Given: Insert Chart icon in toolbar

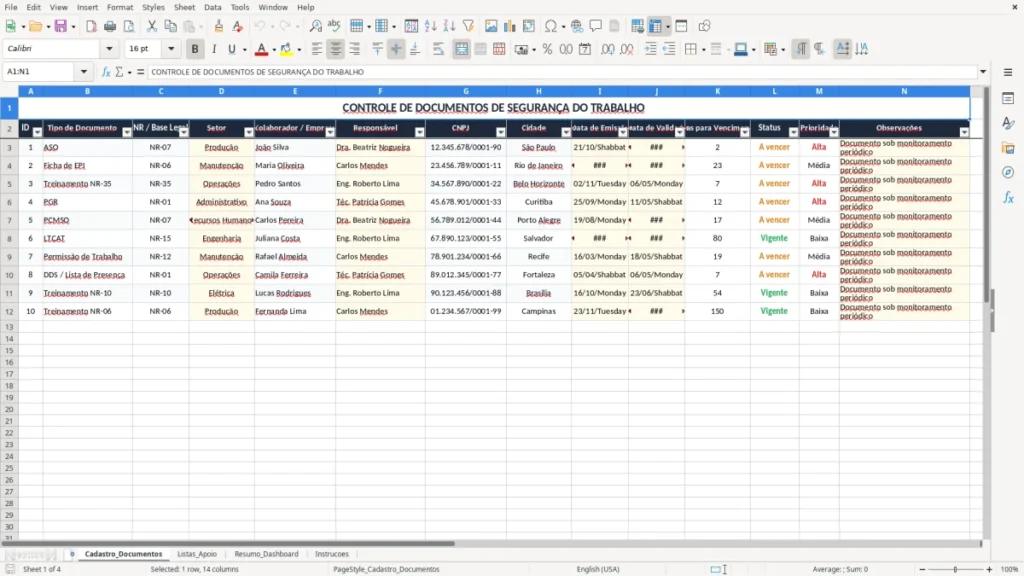Looking at the screenshot, I should tap(509, 26).
